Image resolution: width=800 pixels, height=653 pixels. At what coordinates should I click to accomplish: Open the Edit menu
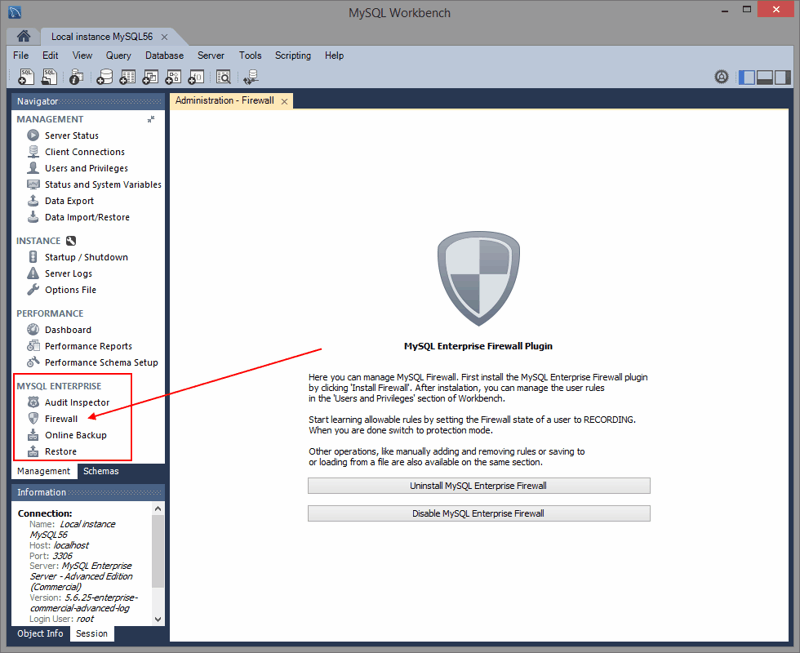50,55
